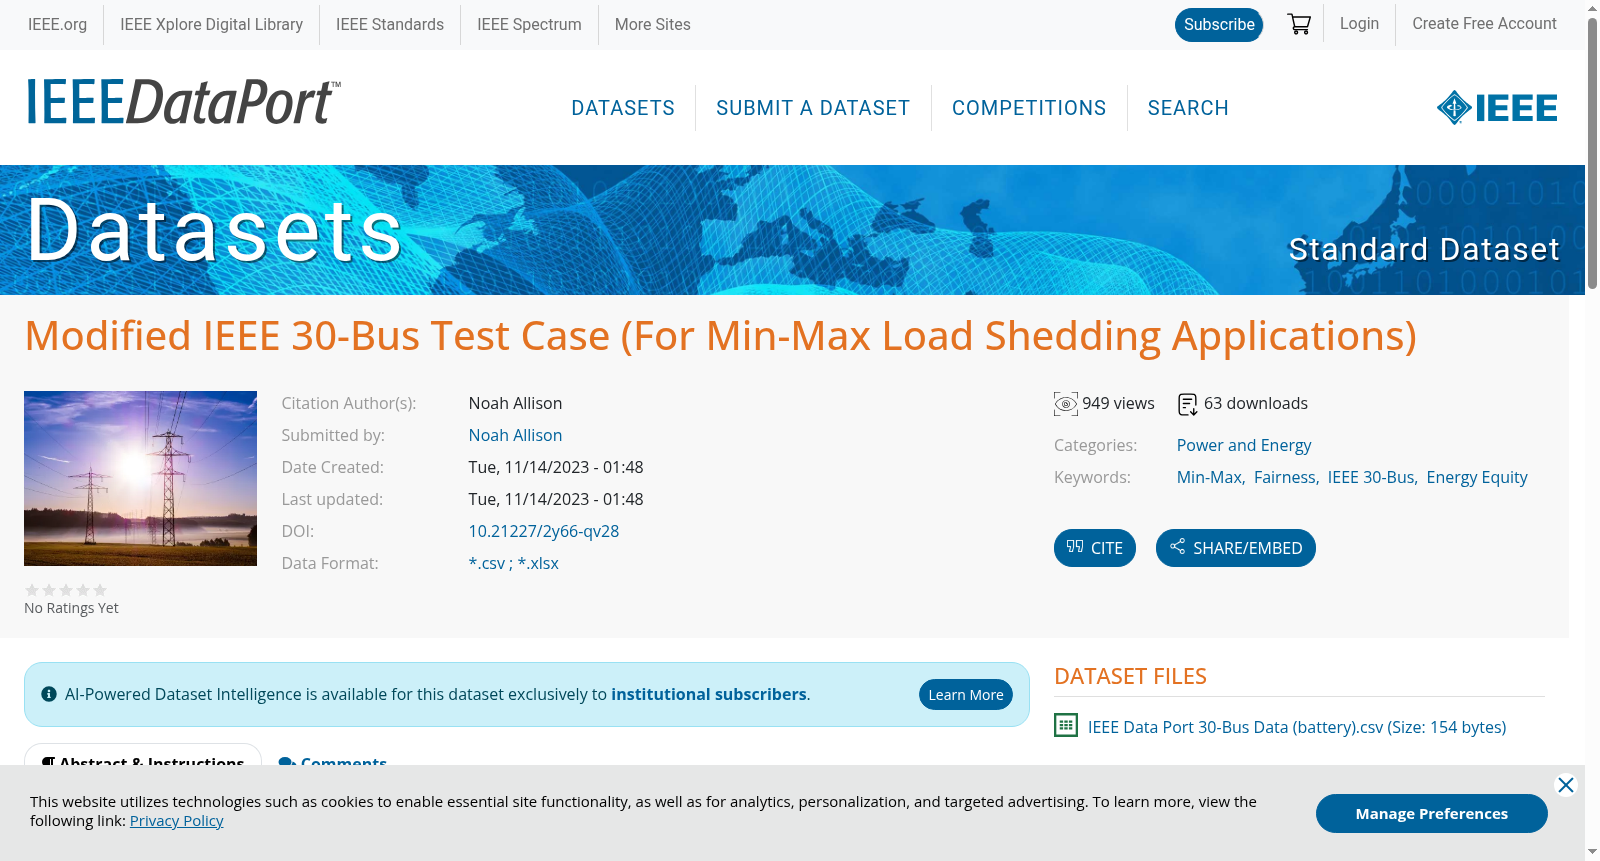The width and height of the screenshot is (1600, 861).
Task: Click Manage Preferences button
Action: pyautogui.click(x=1432, y=813)
